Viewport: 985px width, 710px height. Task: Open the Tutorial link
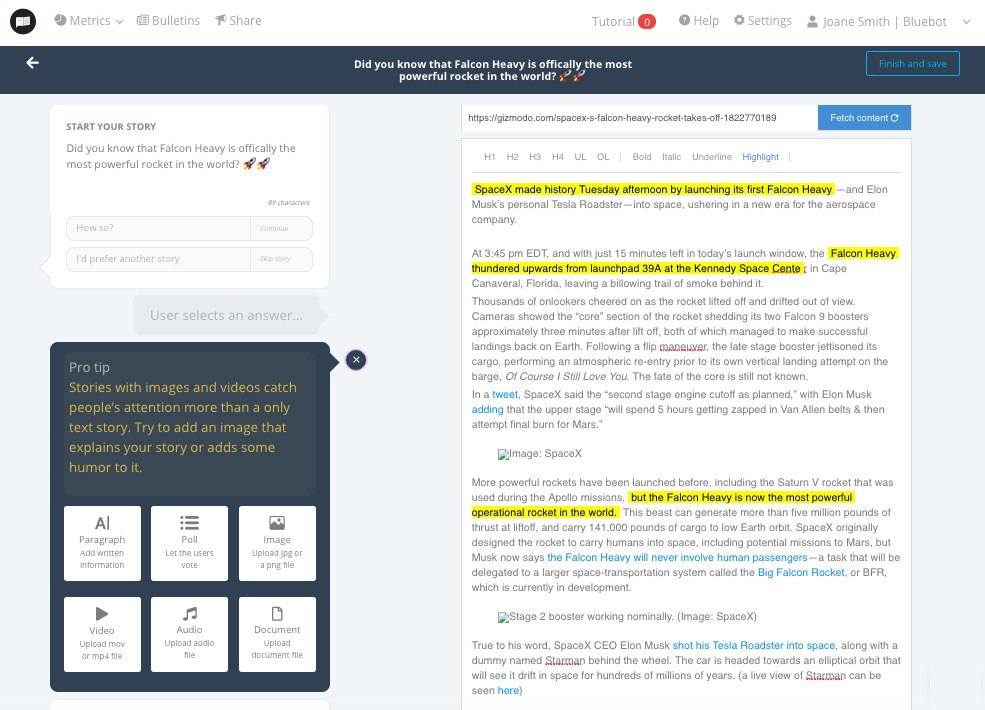[x=613, y=21]
